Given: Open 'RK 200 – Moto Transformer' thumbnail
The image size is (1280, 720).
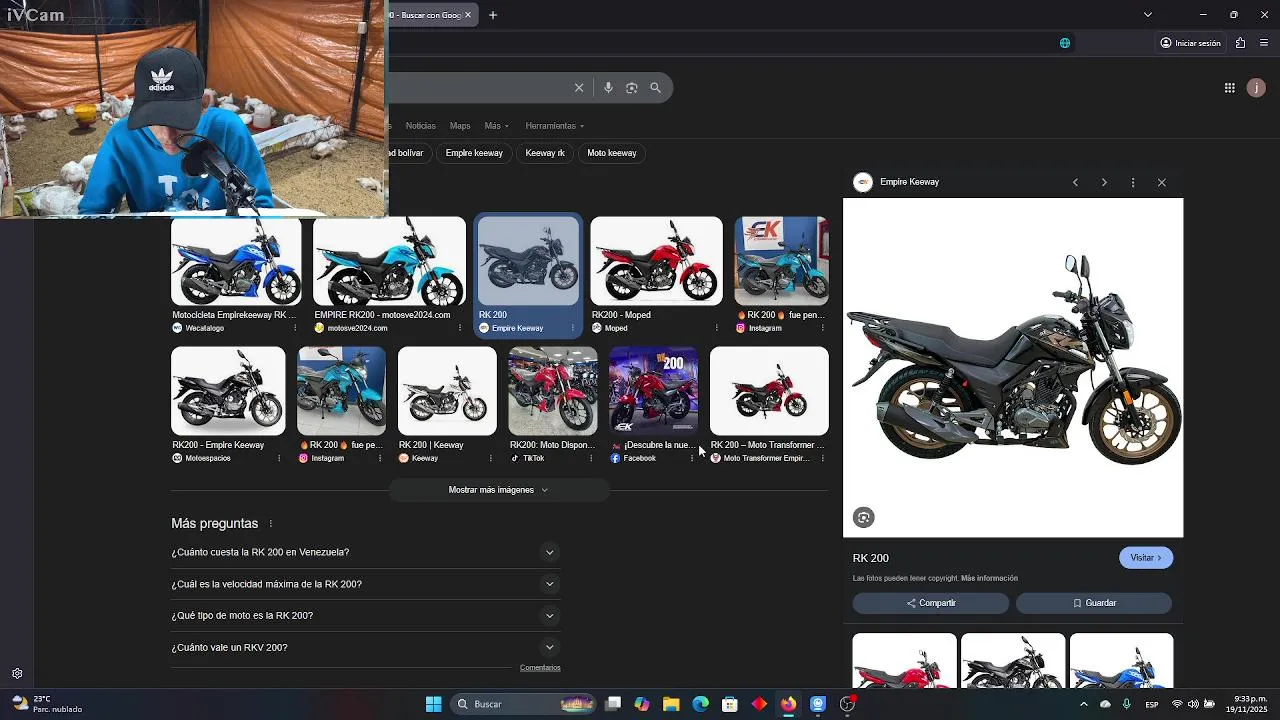Looking at the screenshot, I should pos(769,391).
